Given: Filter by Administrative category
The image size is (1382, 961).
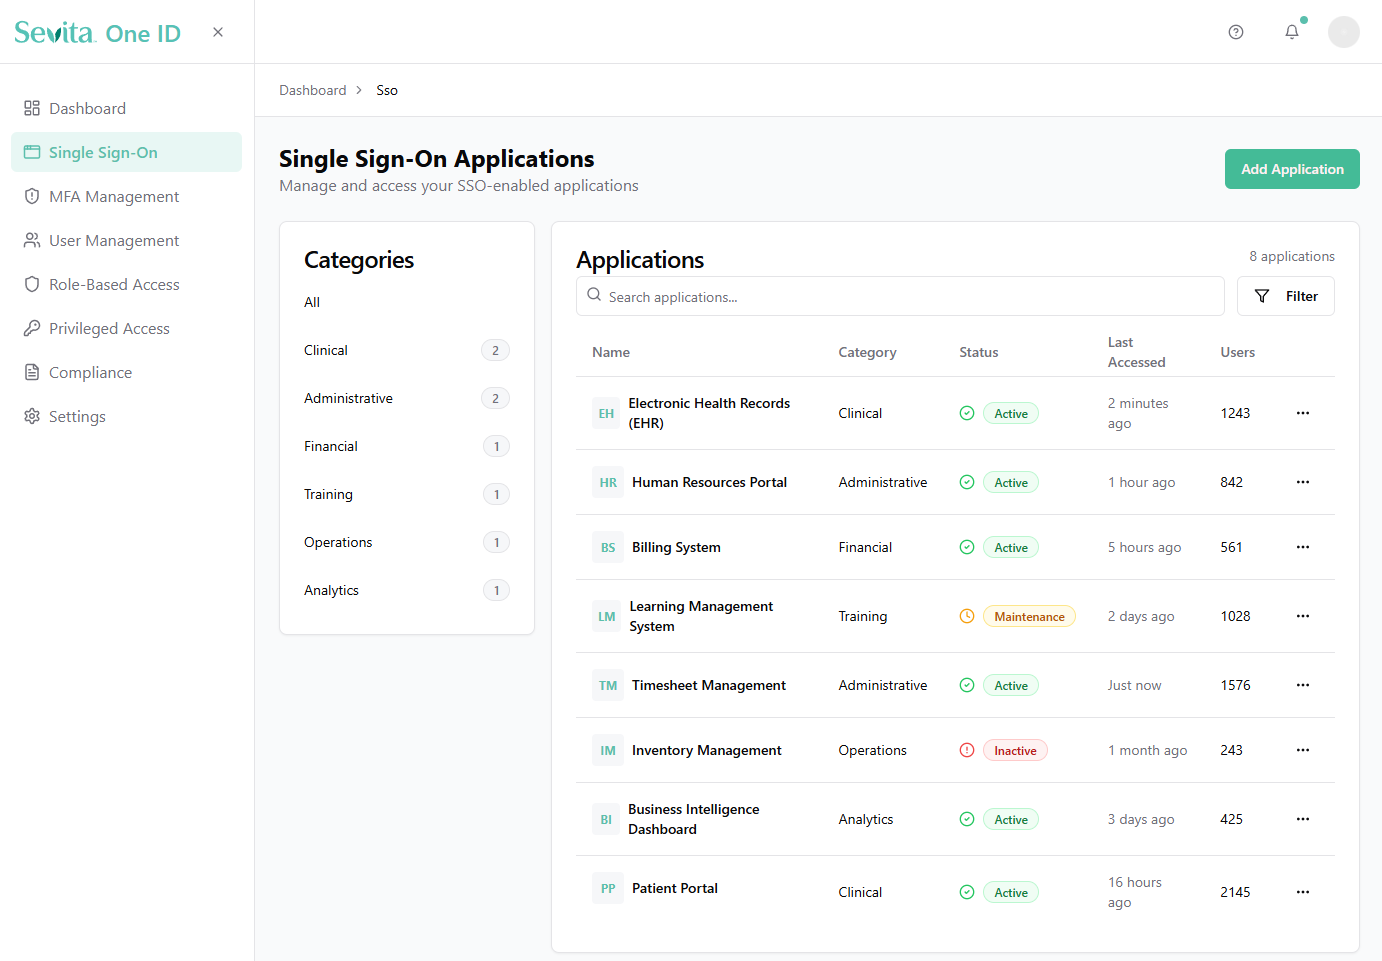Looking at the screenshot, I should [x=407, y=398].
